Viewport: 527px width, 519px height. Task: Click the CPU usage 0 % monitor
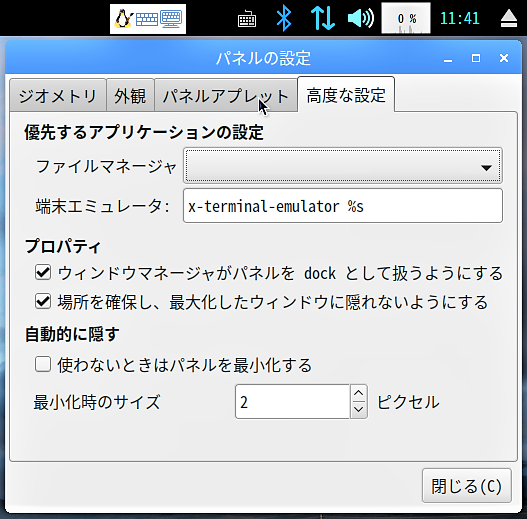[406, 18]
